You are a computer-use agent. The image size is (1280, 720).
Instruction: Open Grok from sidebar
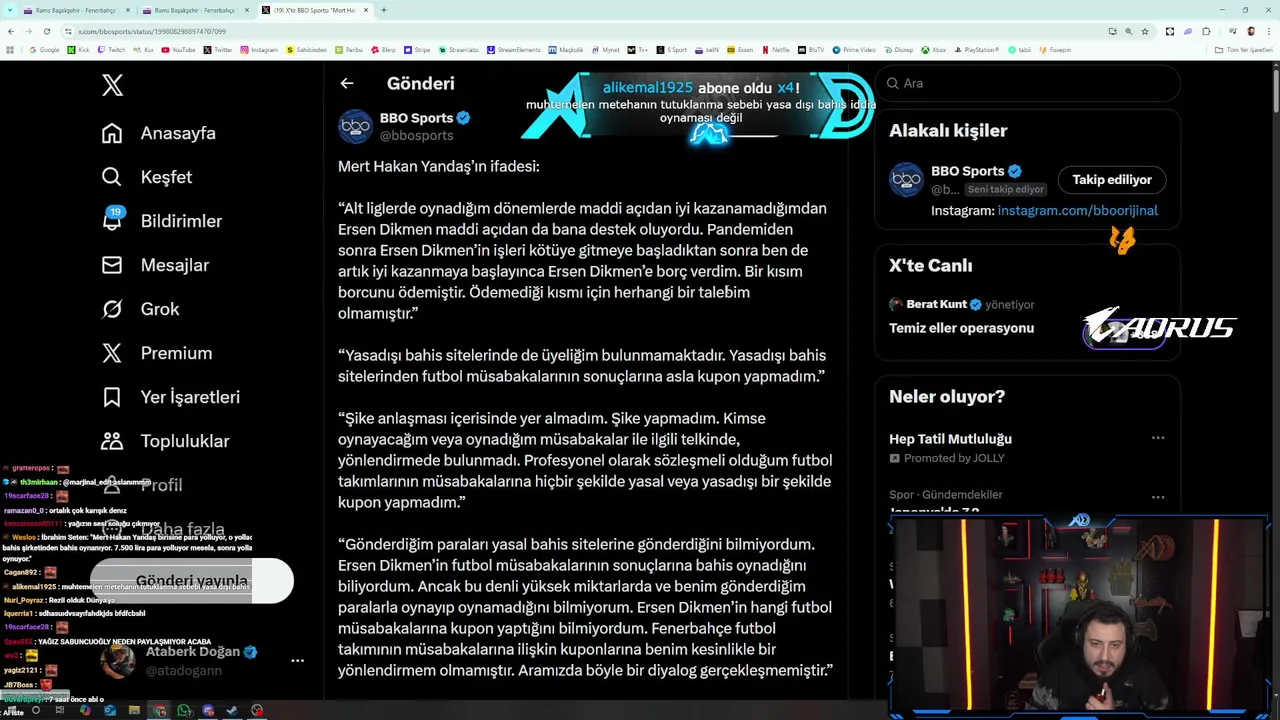140,309
